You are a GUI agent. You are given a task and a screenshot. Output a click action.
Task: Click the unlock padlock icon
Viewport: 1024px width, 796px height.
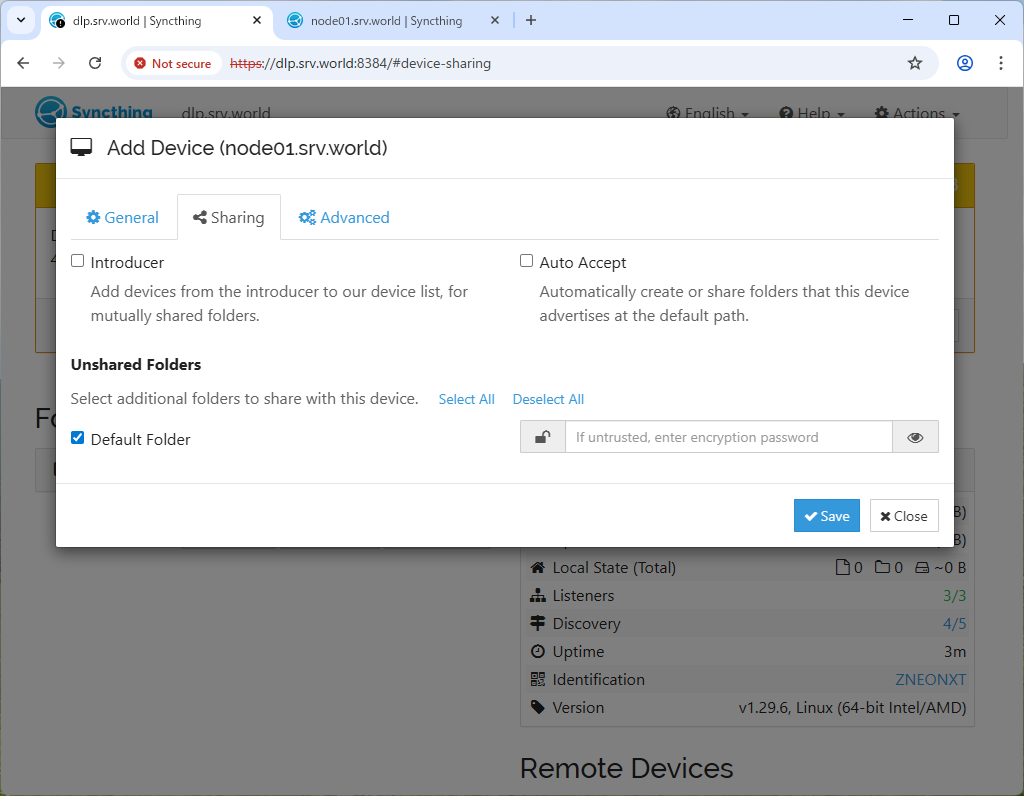542,437
